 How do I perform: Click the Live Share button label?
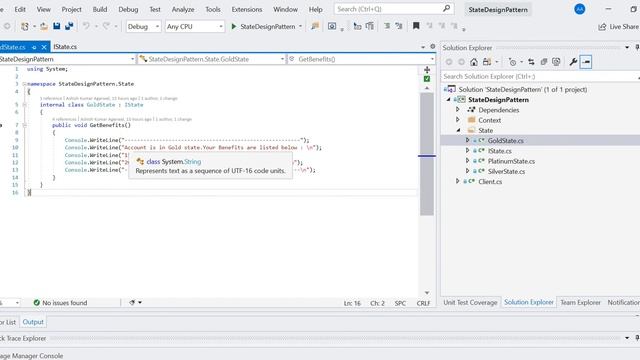pyautogui.click(x=624, y=27)
